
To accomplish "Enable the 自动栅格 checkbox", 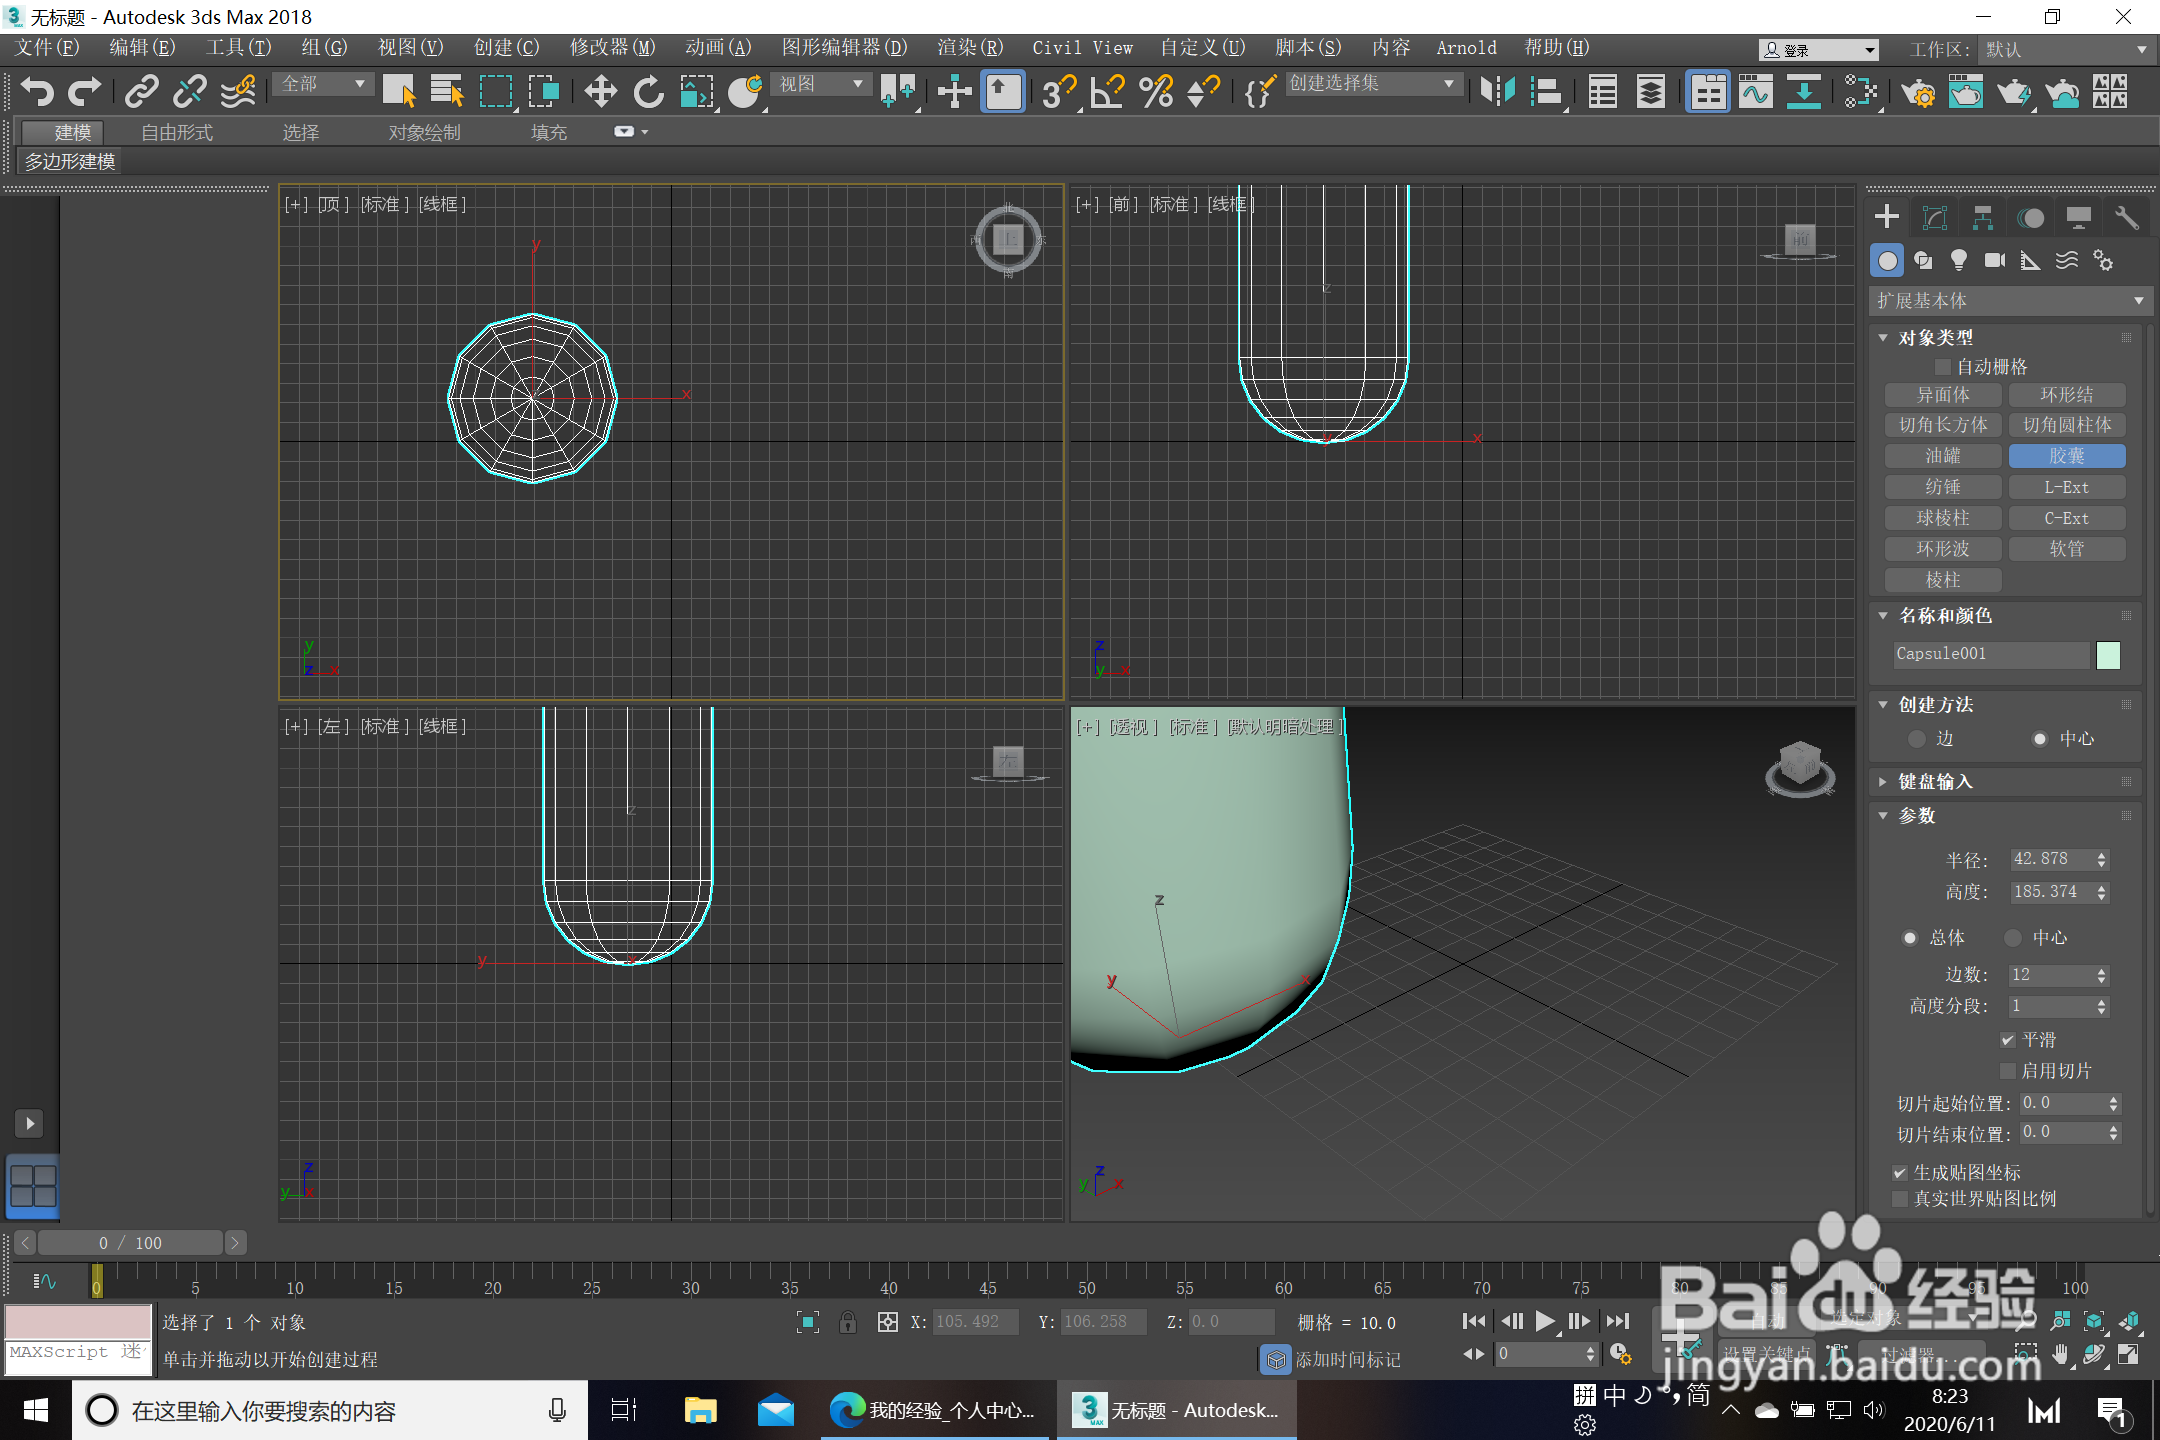I will 1943,367.
